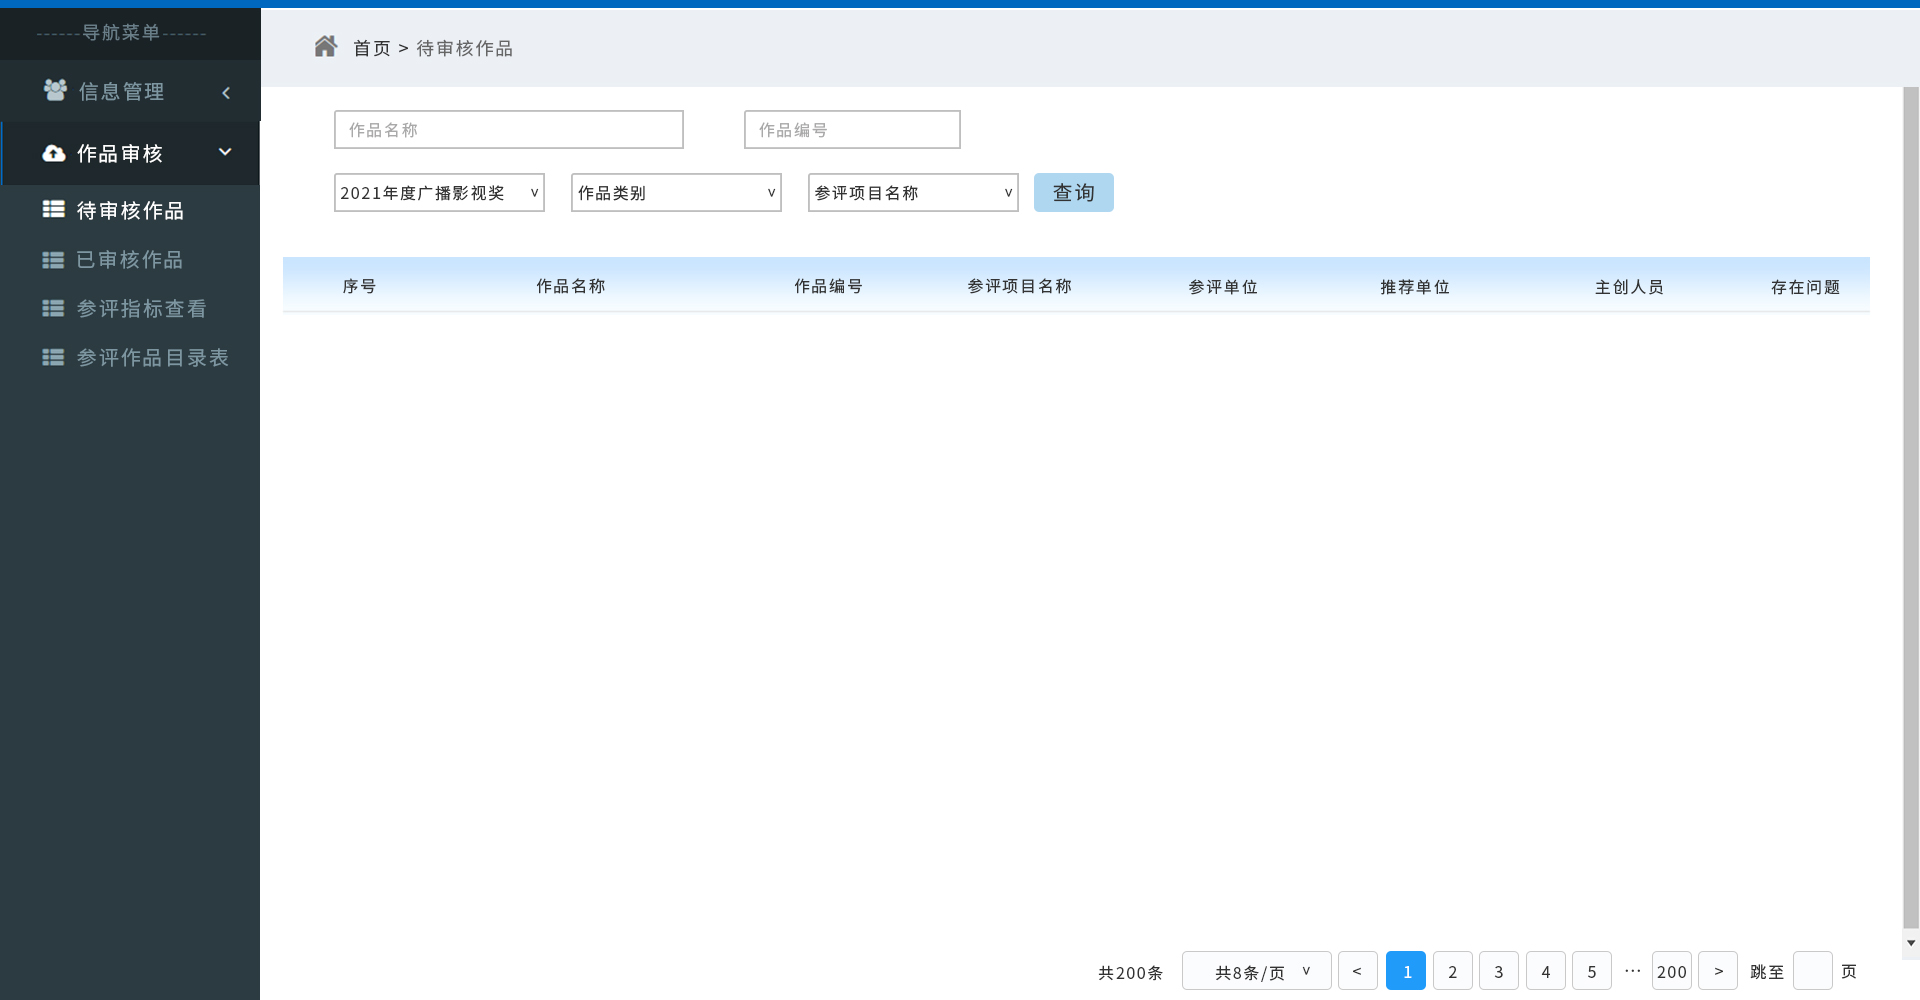
Task: Go to previous page with < arrow
Action: (1357, 971)
